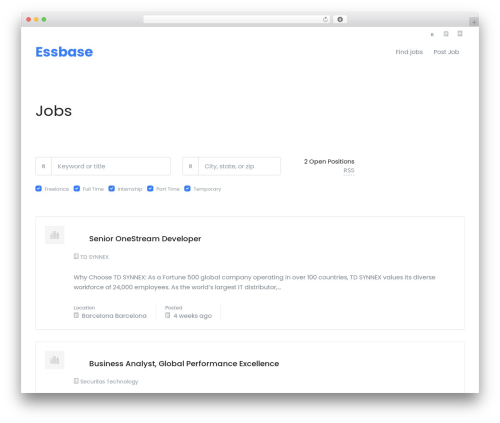Click the City, state, or zip field
This screenshot has width=500, height=423.
click(x=239, y=166)
